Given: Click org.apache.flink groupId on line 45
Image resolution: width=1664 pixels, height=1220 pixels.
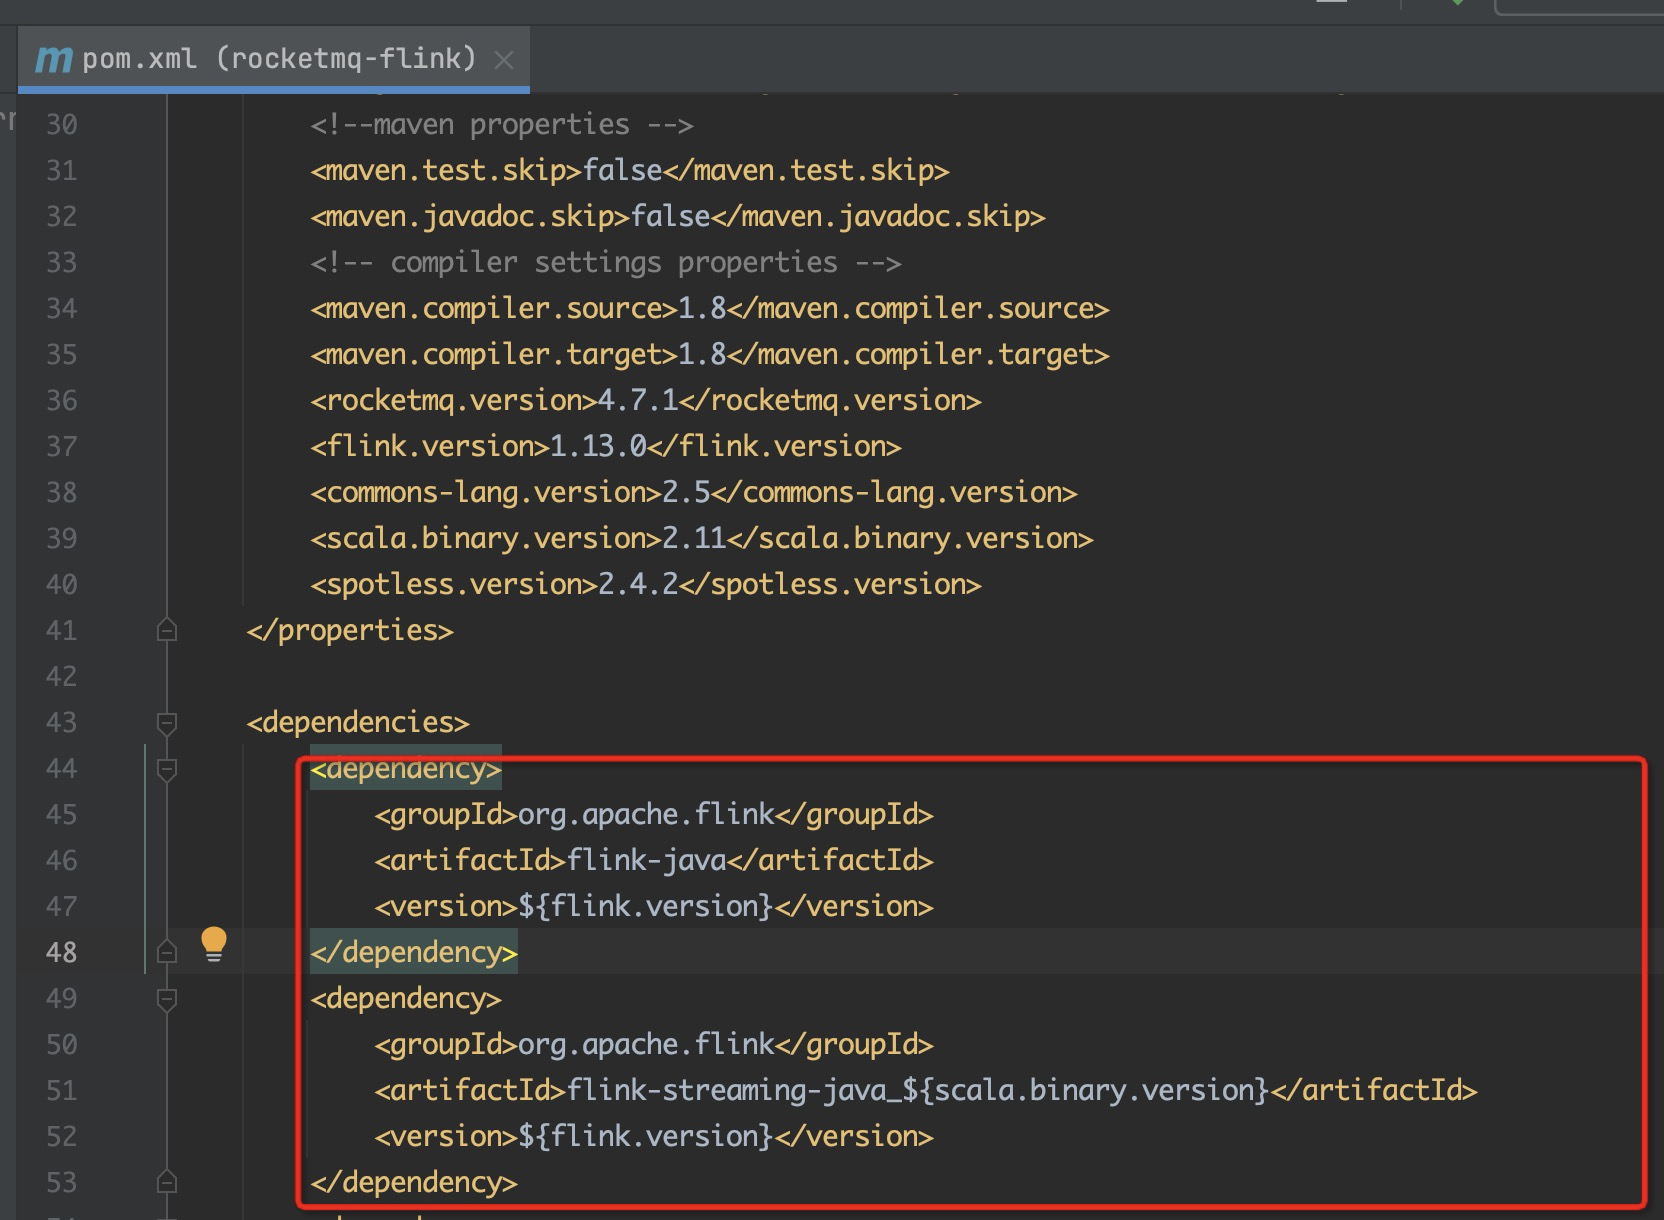Looking at the screenshot, I should coord(646,814).
